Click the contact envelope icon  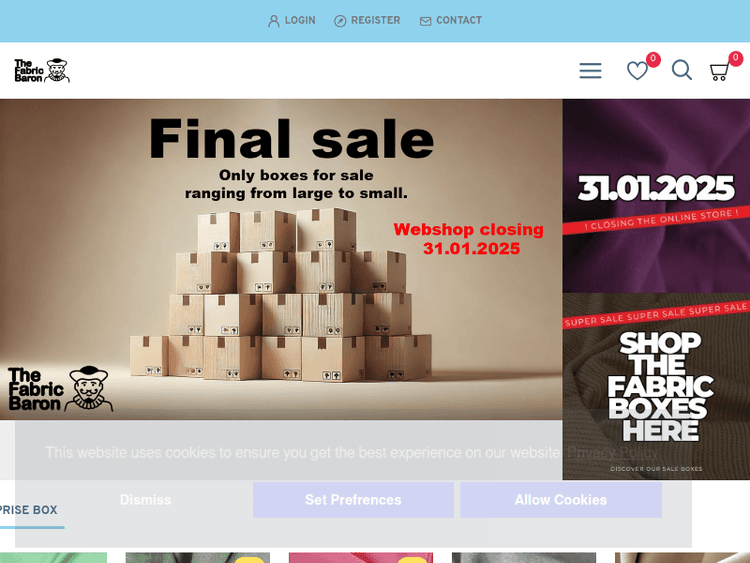pos(425,21)
